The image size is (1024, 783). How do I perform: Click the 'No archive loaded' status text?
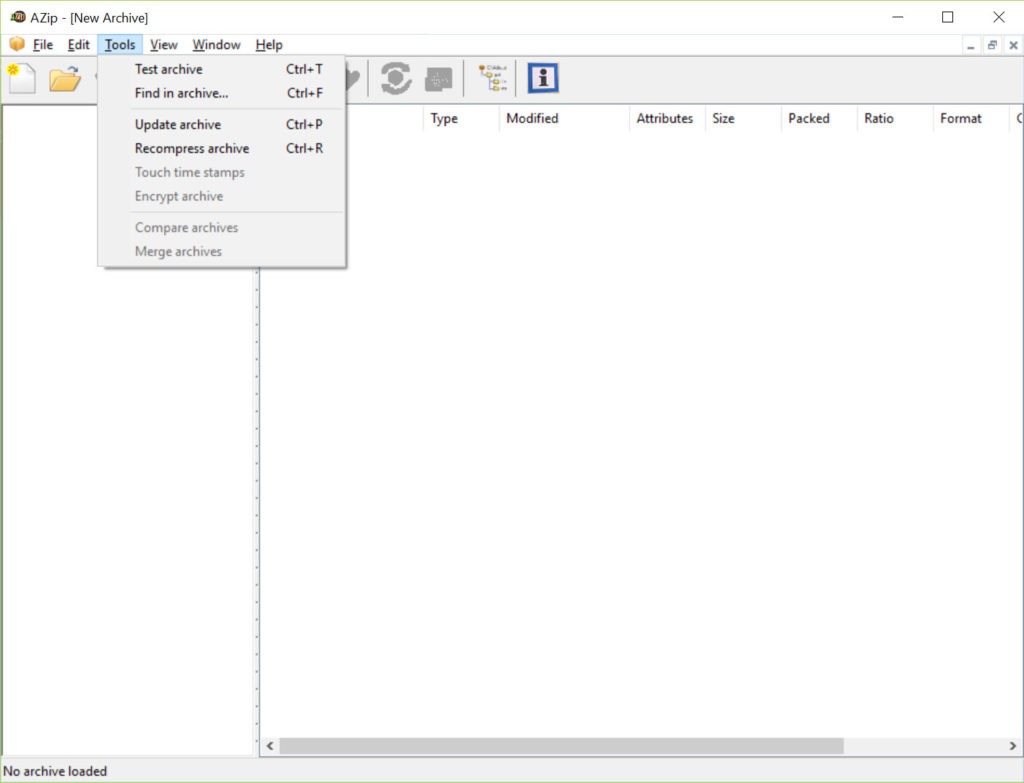coord(55,771)
